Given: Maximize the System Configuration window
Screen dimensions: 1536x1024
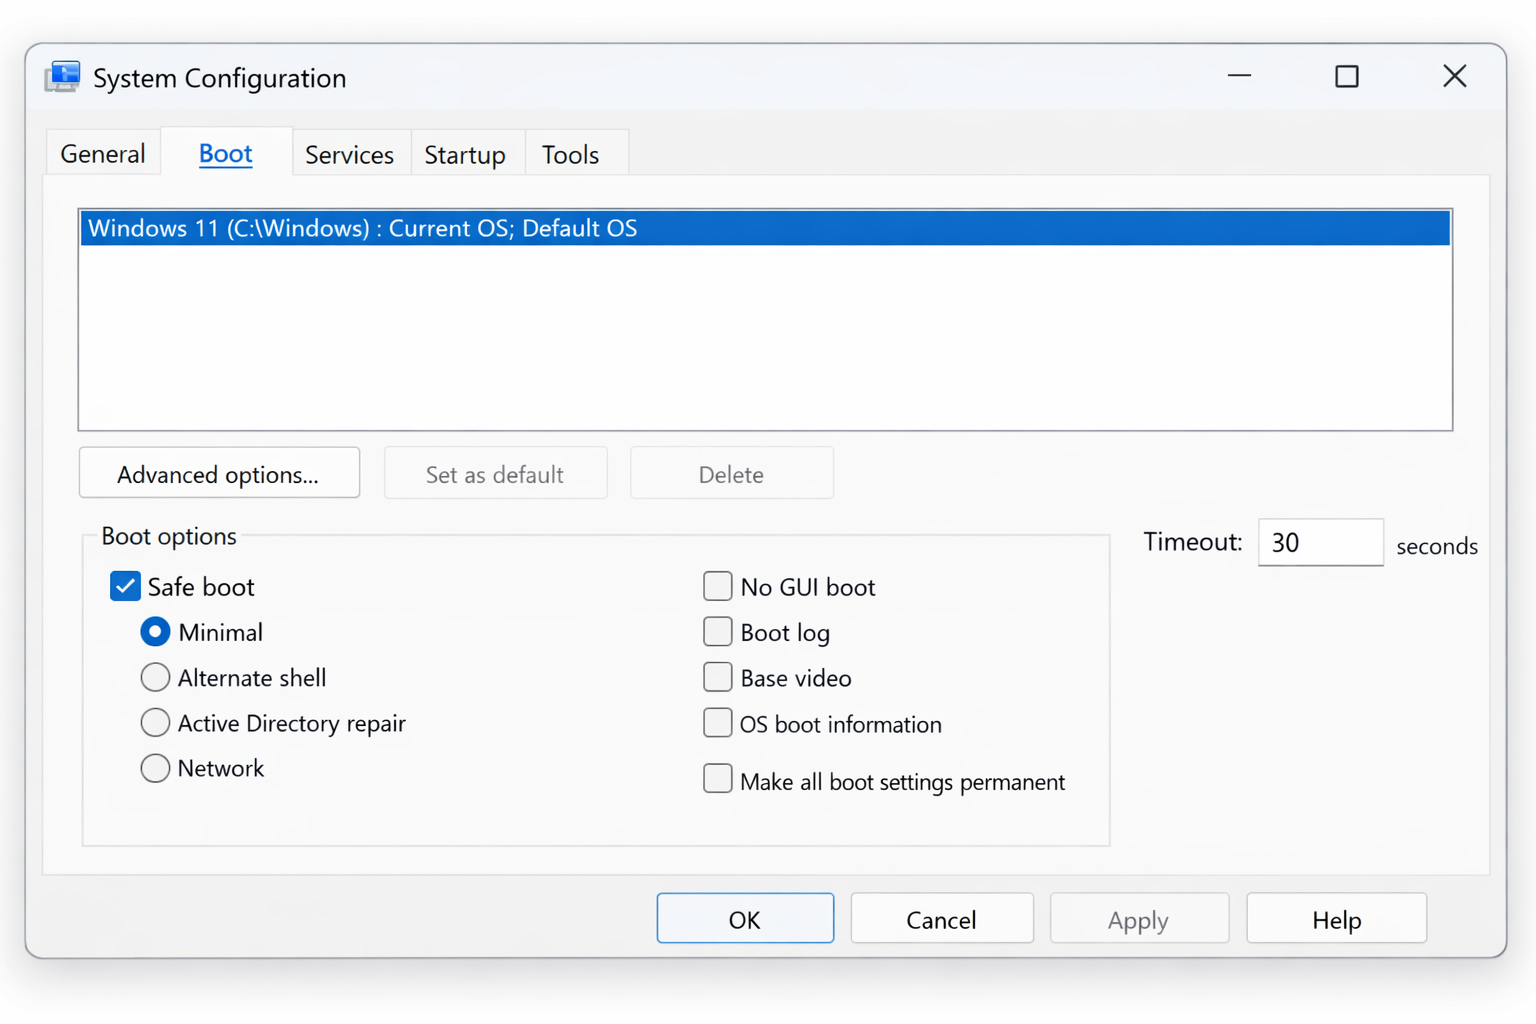Looking at the screenshot, I should [x=1347, y=76].
